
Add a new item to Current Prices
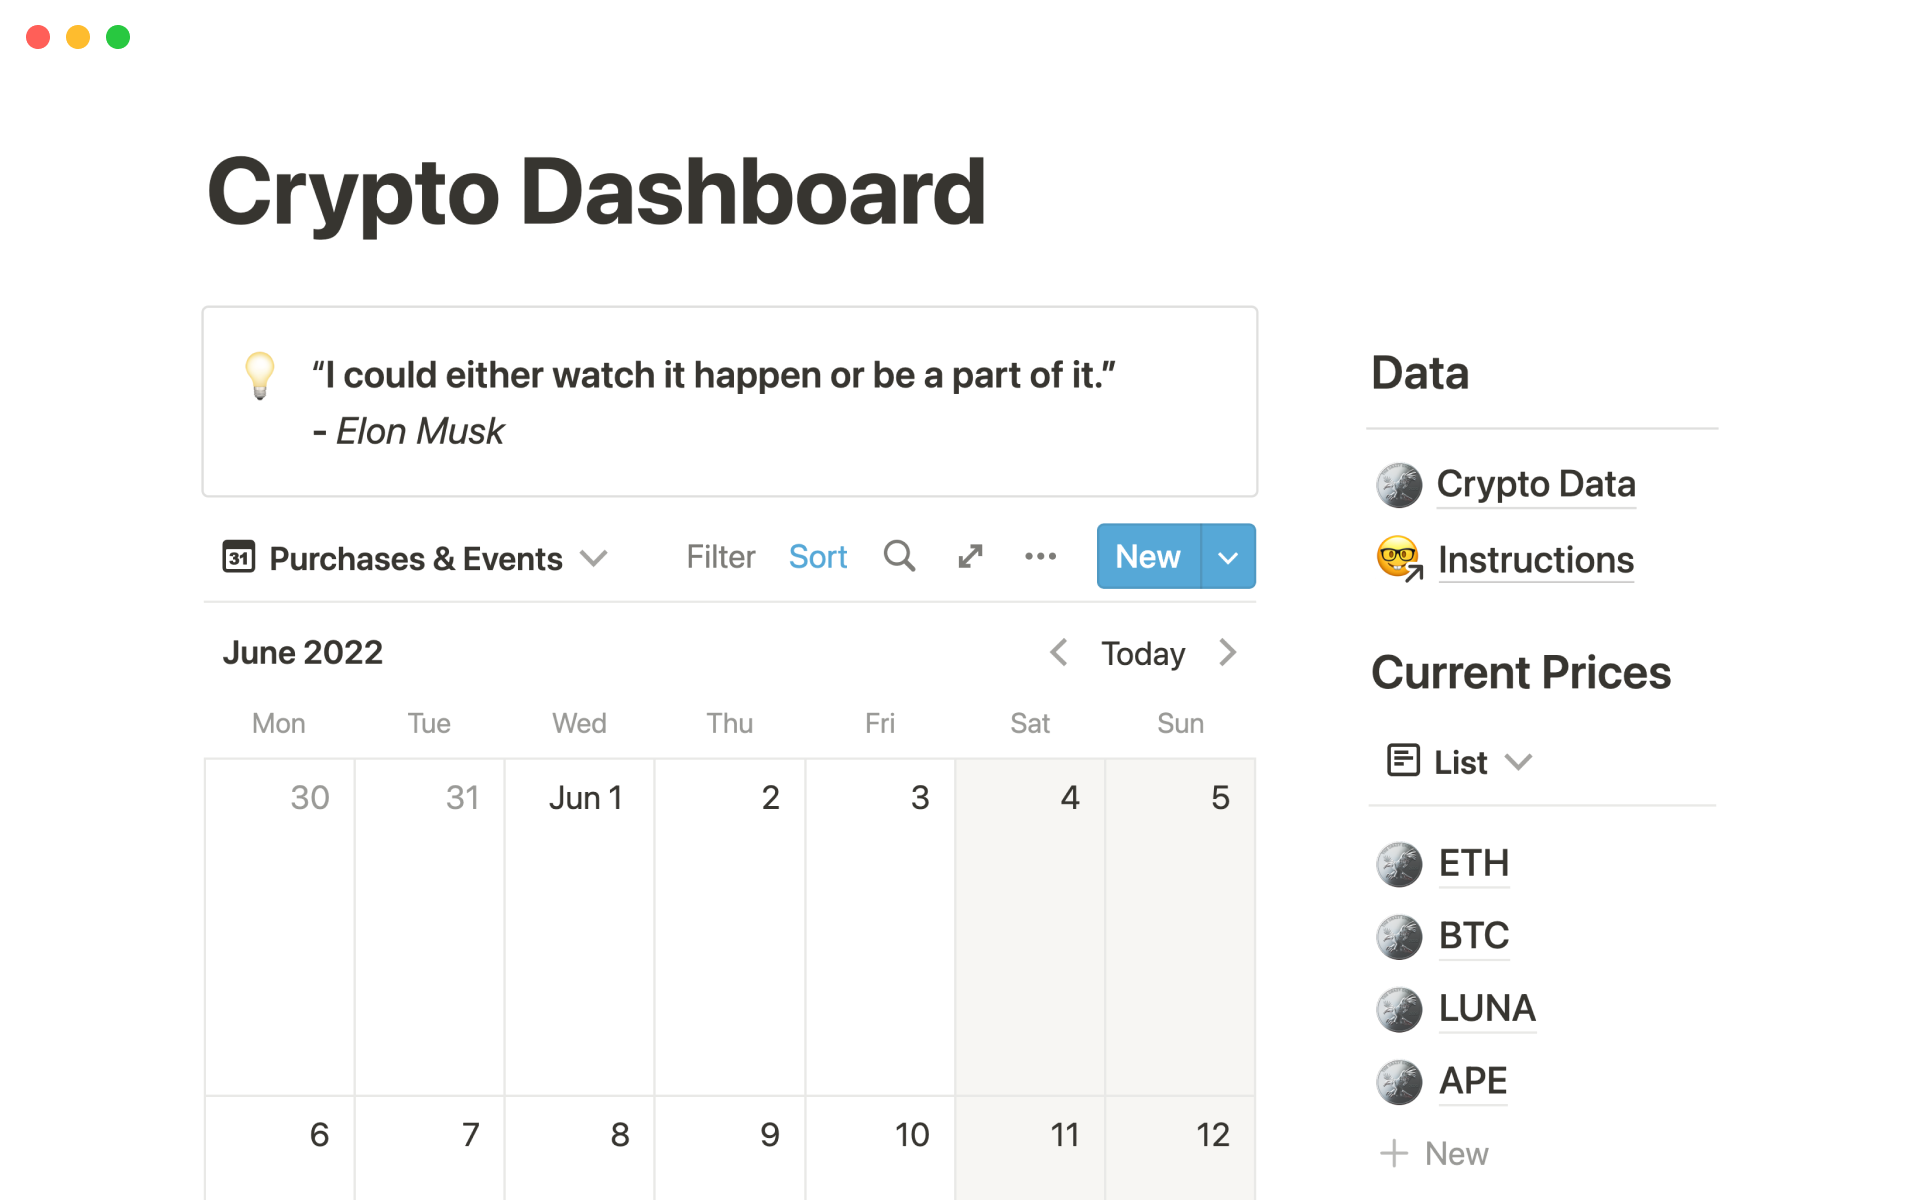pos(1435,1154)
